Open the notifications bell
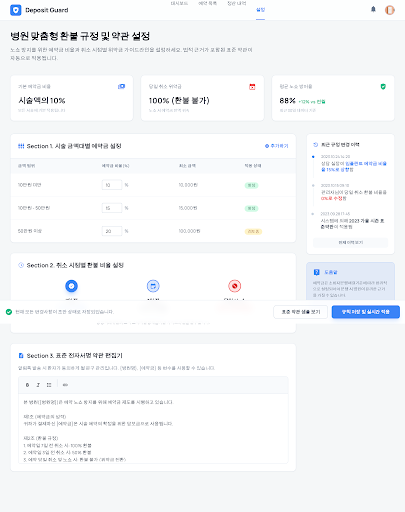The height and width of the screenshot is (512, 405). [373, 9]
